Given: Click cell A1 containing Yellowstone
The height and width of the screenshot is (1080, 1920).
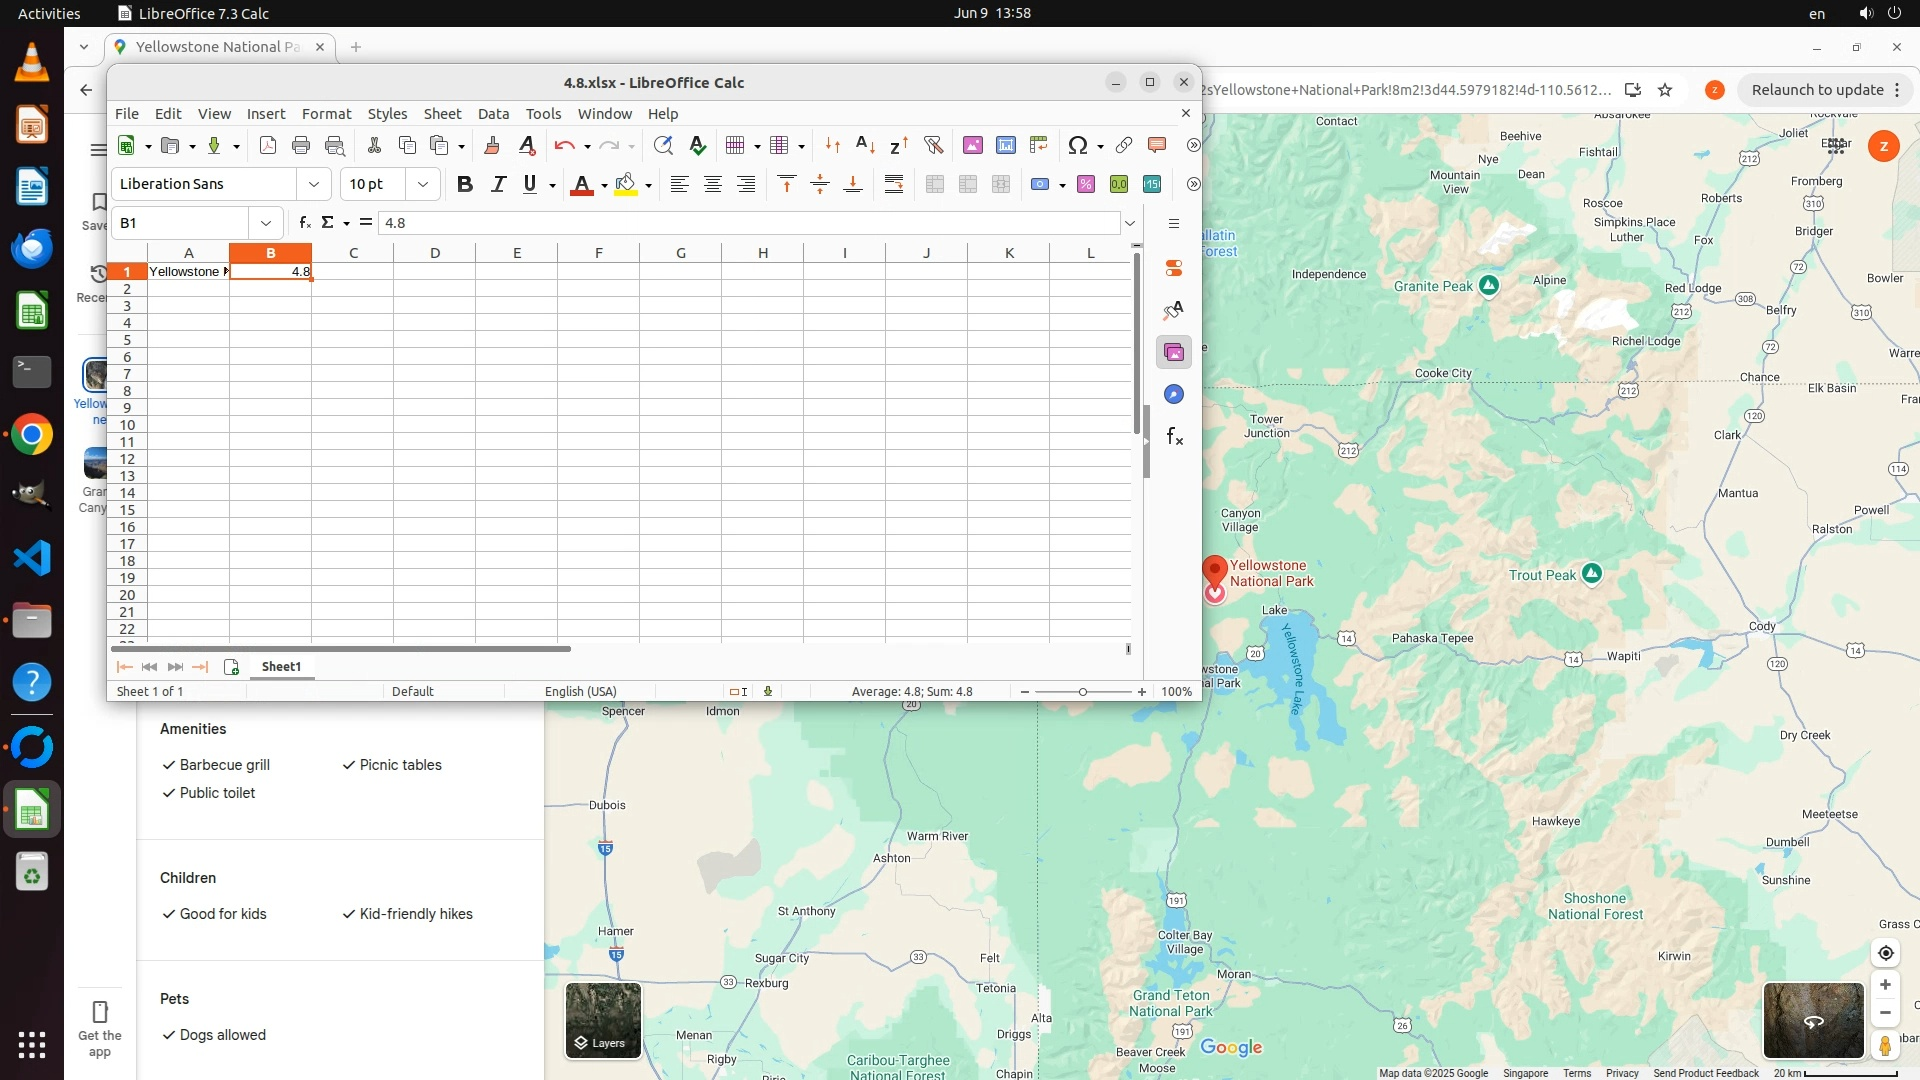Looking at the screenshot, I should tap(188, 272).
